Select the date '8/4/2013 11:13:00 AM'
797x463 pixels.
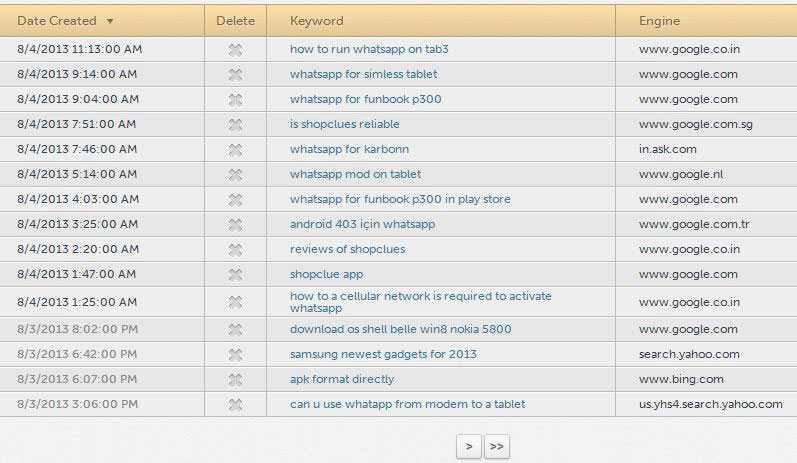coord(80,49)
